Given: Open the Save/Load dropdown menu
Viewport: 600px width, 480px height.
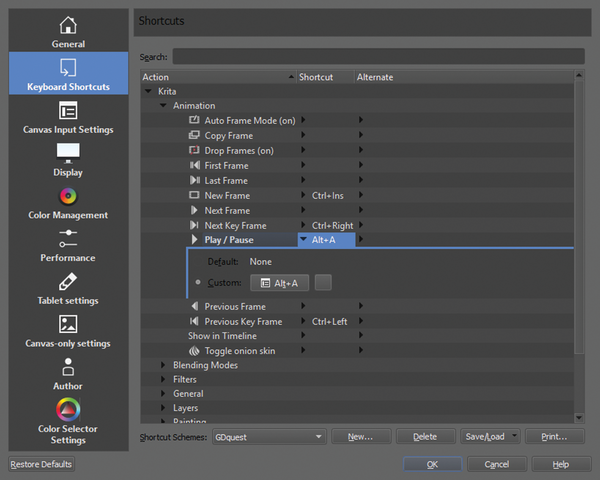Looking at the screenshot, I should (x=490, y=436).
